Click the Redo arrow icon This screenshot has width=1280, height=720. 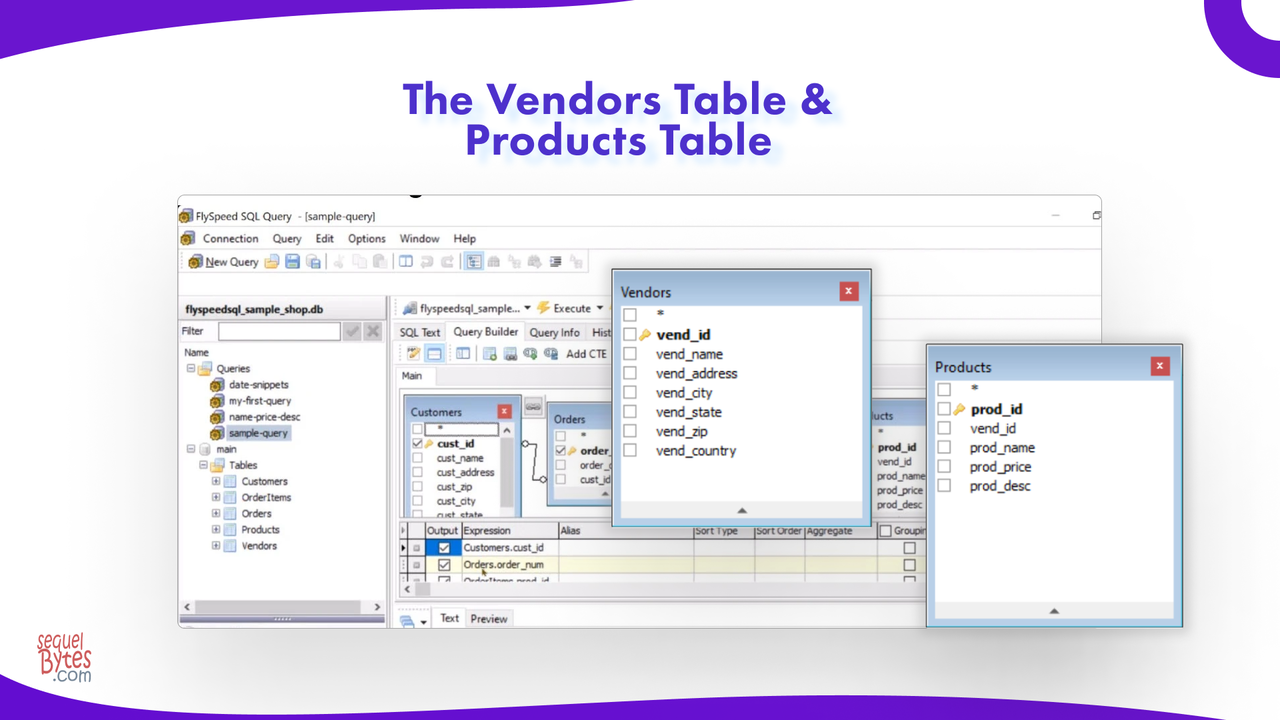click(447, 262)
